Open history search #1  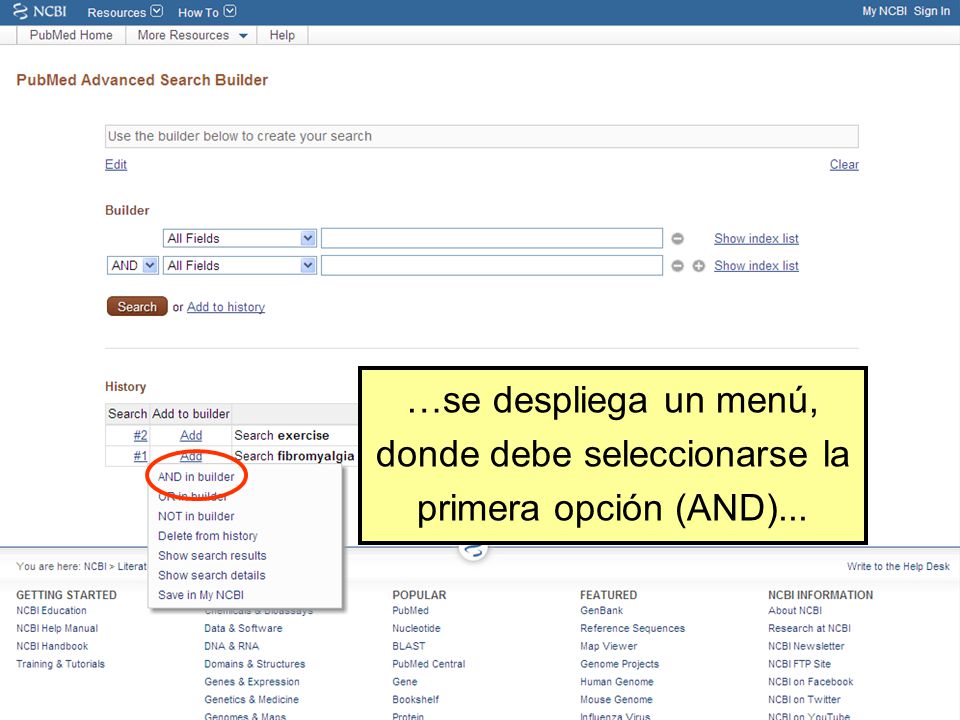pyautogui.click(x=140, y=456)
